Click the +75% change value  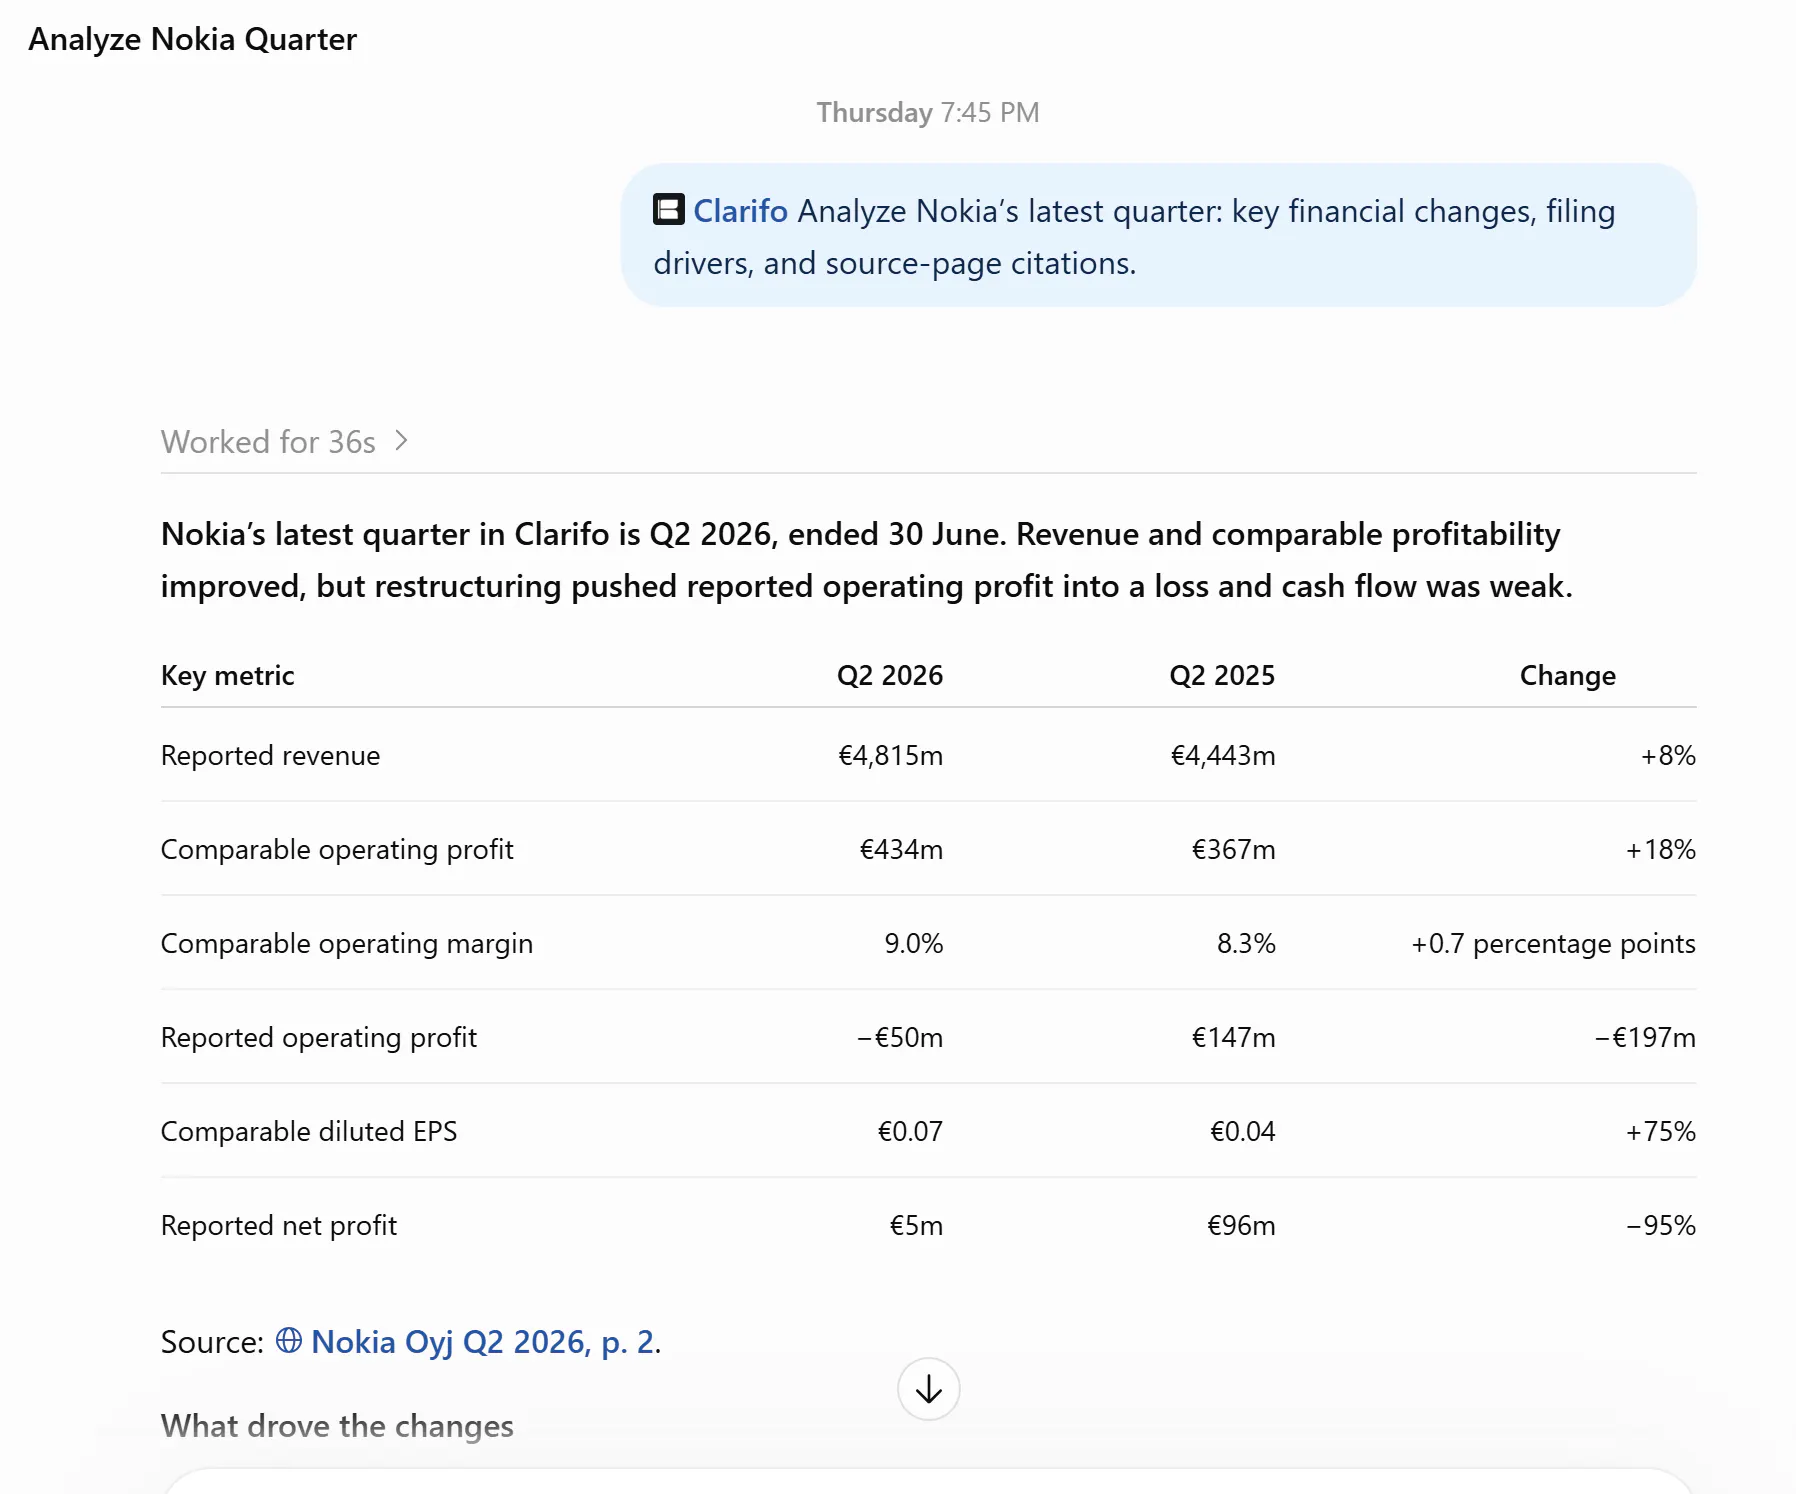coord(1660,1131)
